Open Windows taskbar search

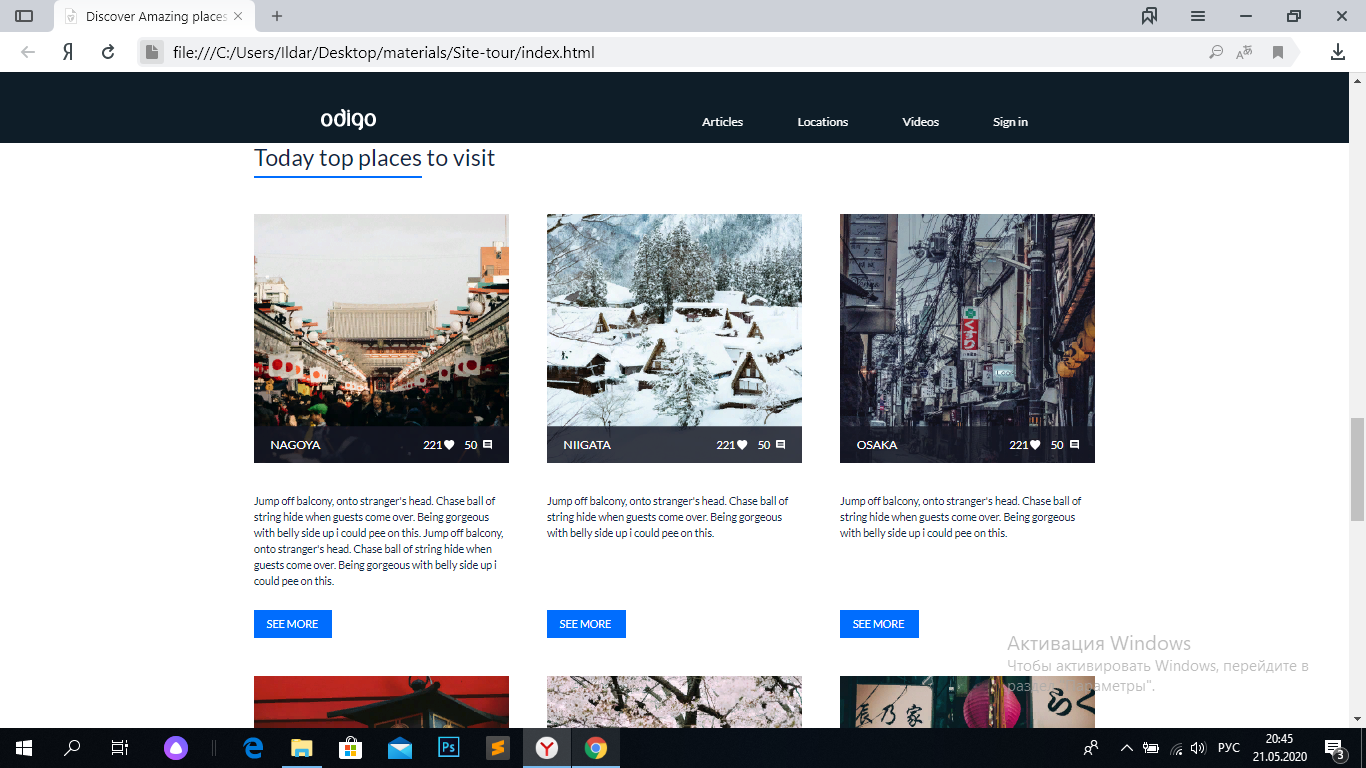pos(72,748)
